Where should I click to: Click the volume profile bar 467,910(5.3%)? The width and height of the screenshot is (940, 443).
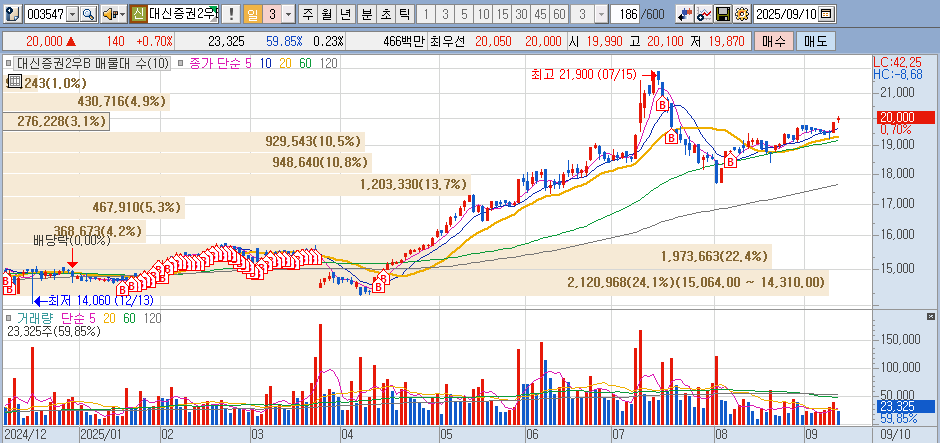[93, 208]
